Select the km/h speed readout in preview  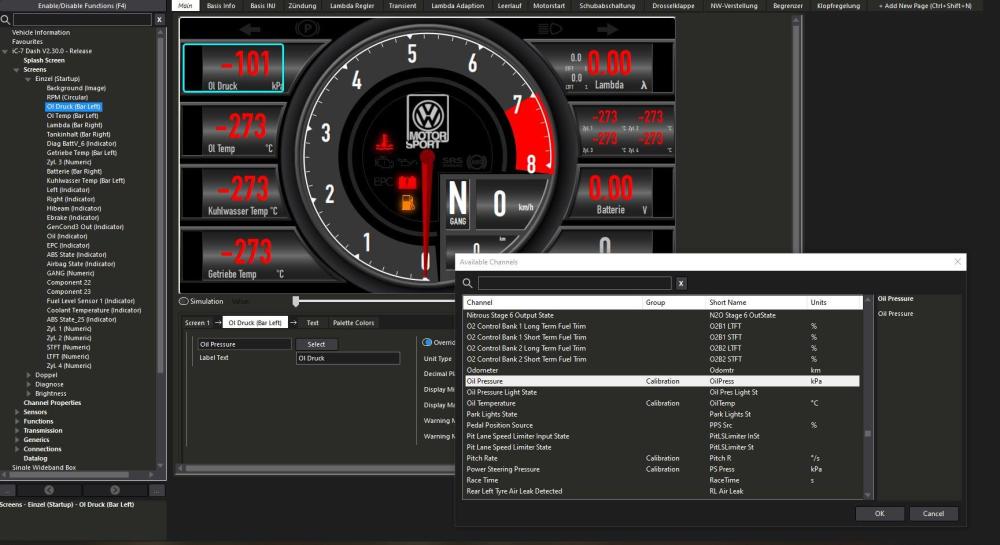pos(512,204)
